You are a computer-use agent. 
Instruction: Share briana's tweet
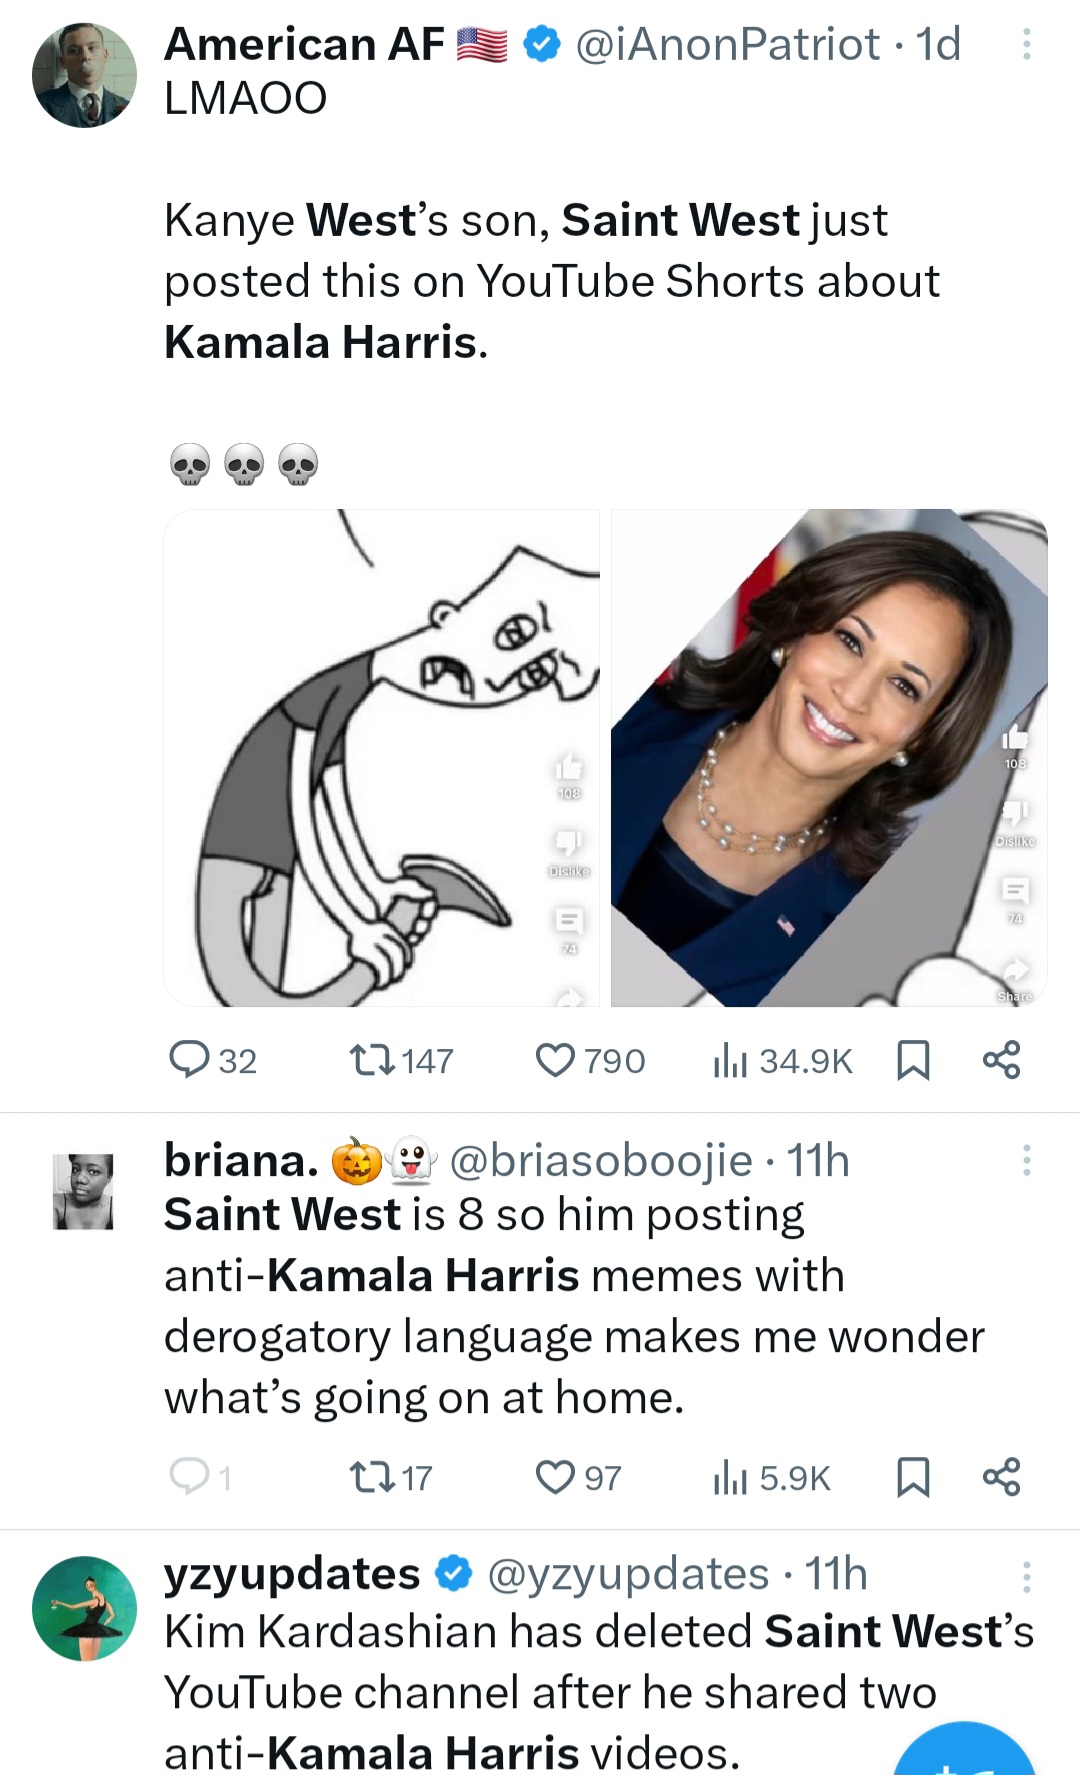[1001, 1477]
